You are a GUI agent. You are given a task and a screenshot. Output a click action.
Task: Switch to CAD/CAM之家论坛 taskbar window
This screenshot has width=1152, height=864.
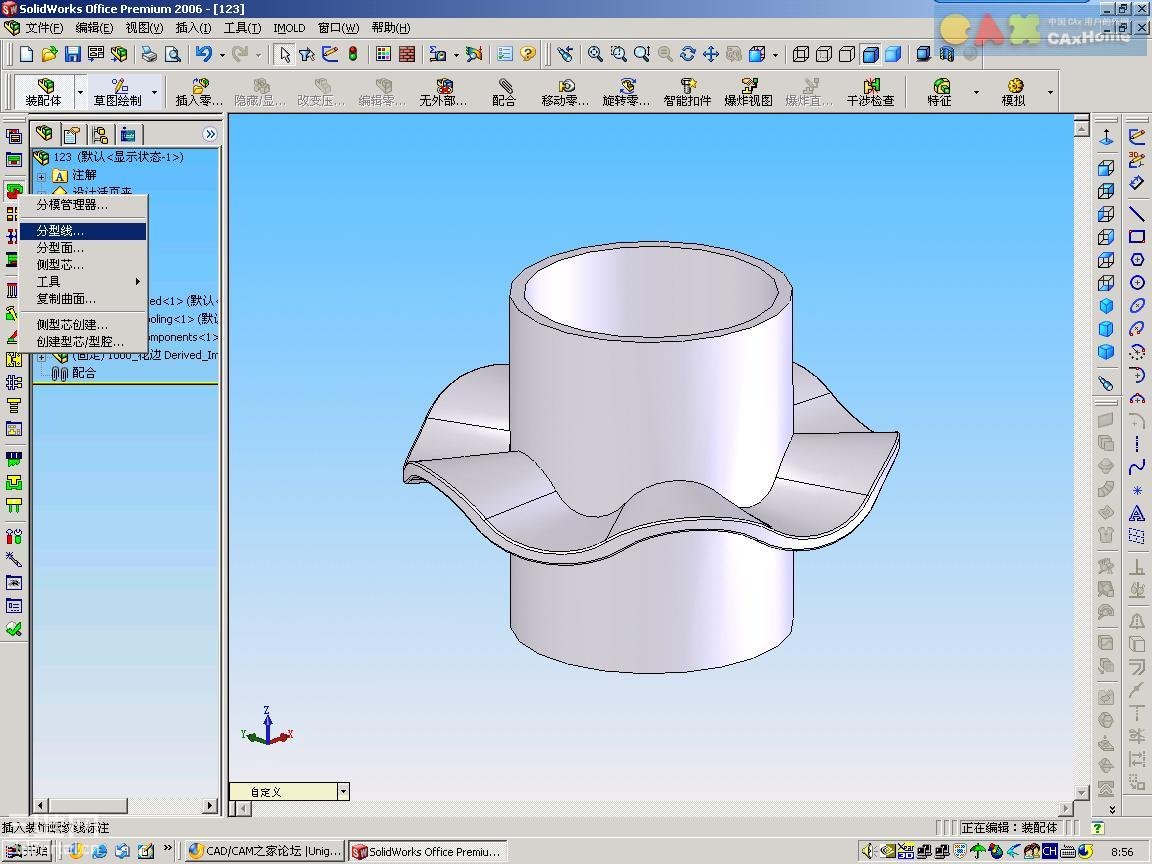point(265,852)
